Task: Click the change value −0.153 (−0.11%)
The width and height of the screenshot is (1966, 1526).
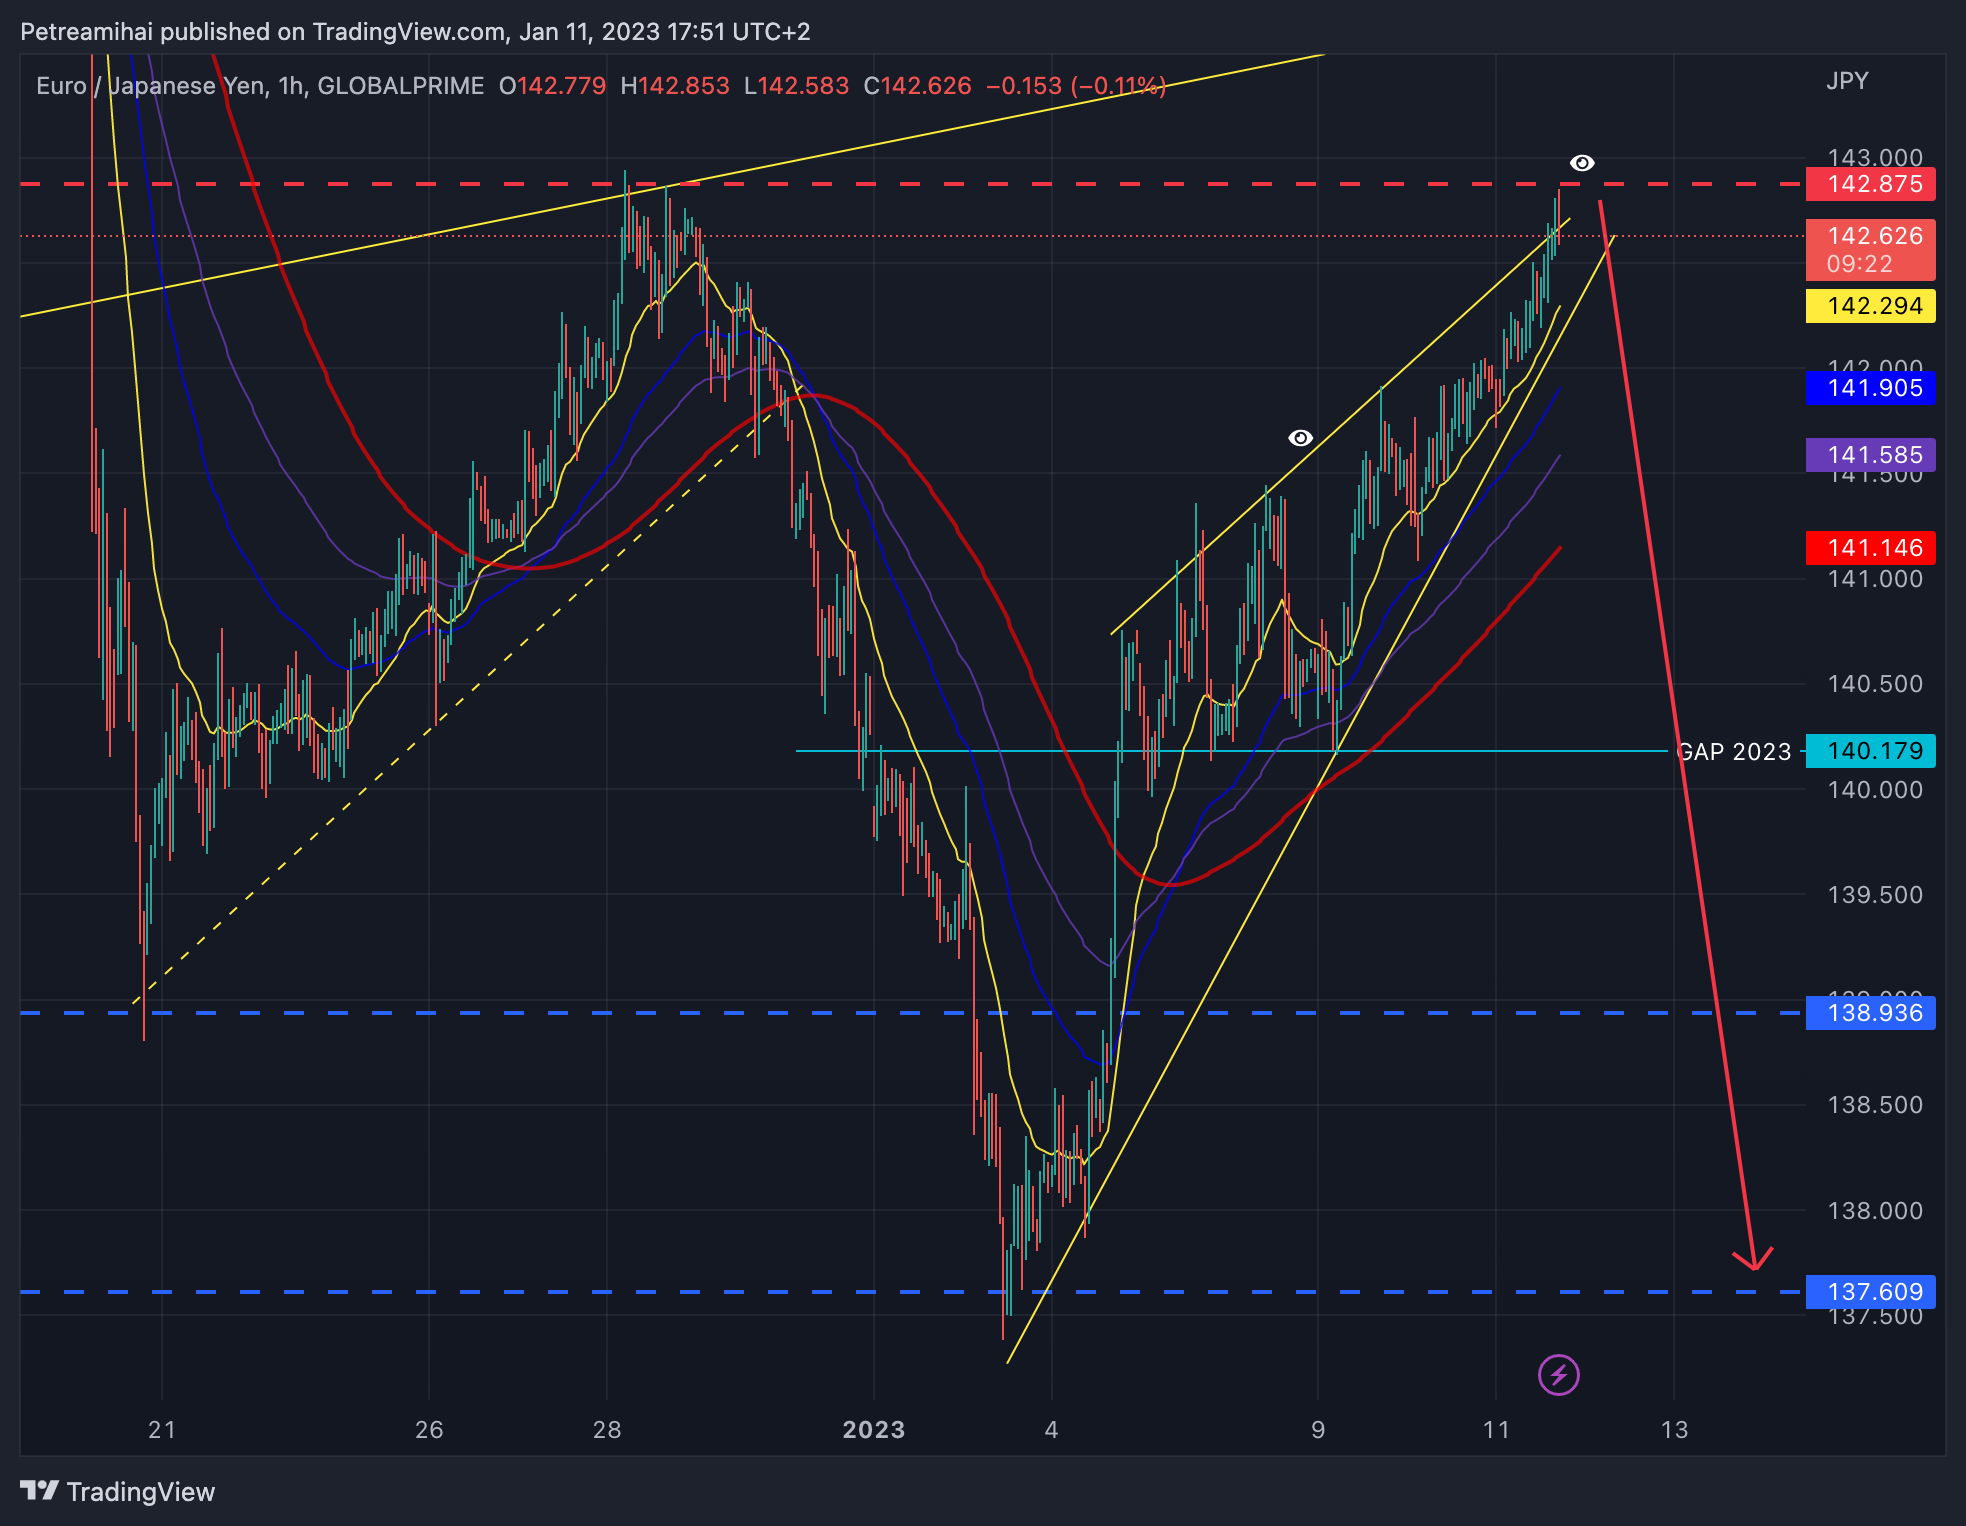Action: [x=1076, y=86]
